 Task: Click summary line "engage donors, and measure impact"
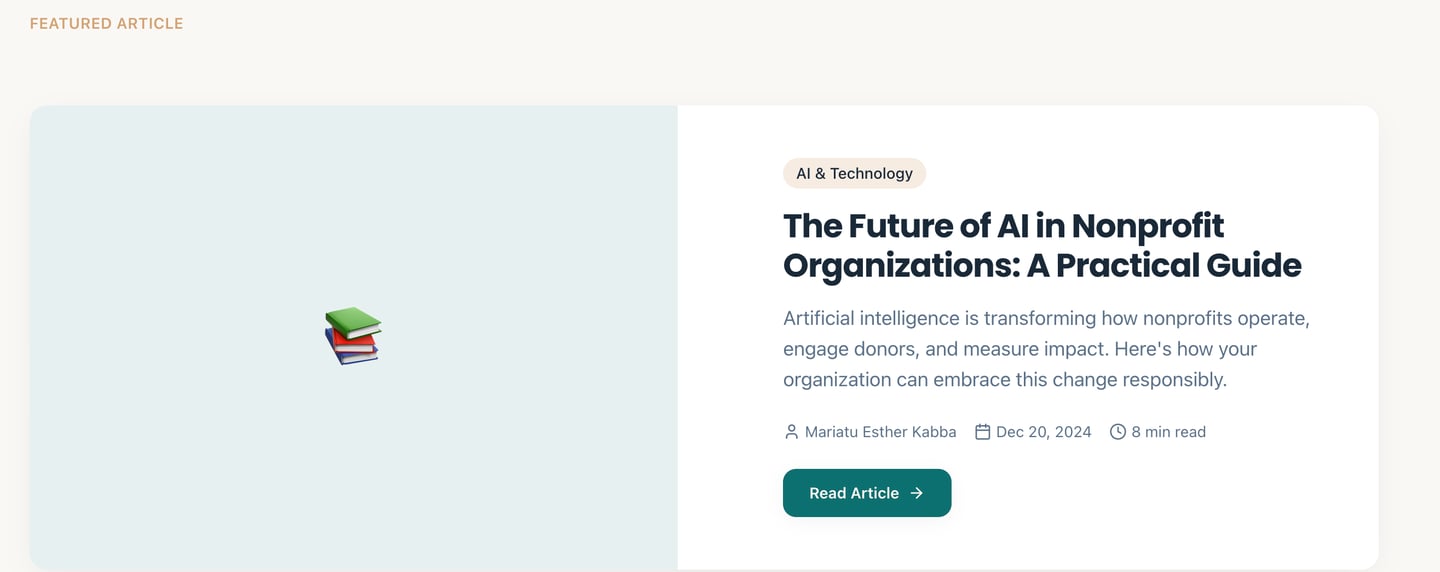point(1019,349)
